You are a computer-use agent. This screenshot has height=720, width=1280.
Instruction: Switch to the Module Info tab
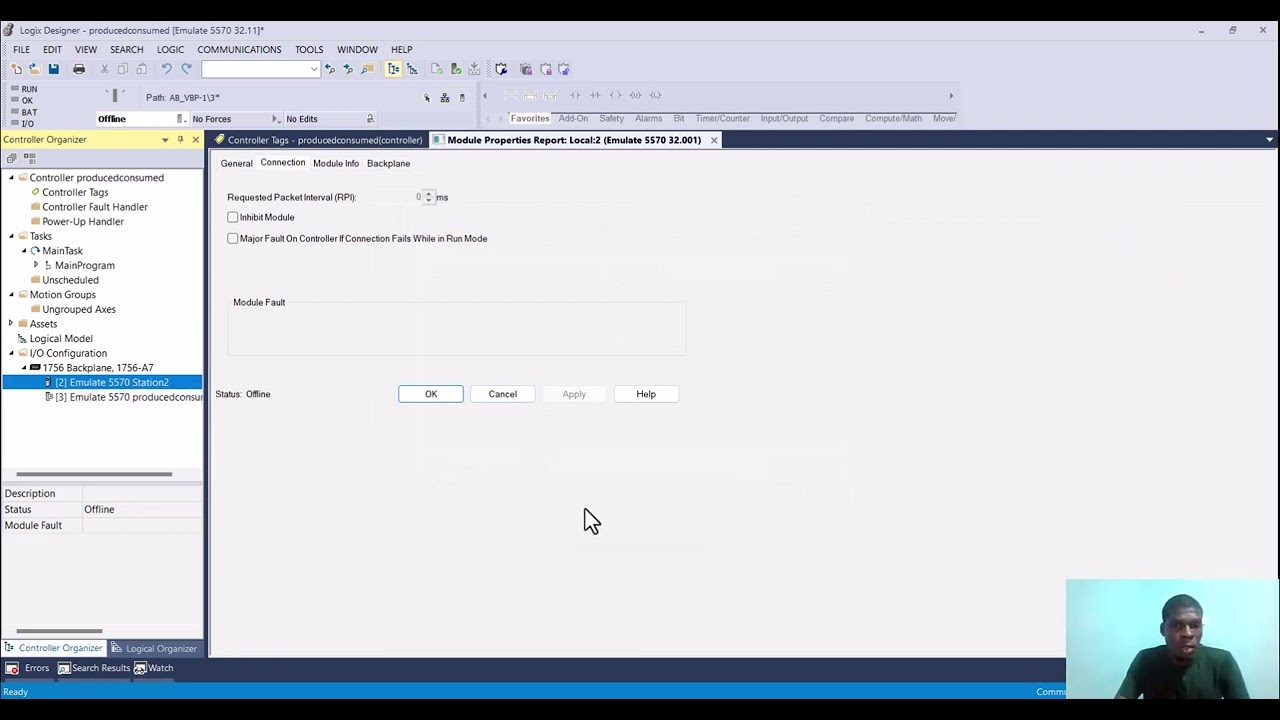tap(336, 163)
